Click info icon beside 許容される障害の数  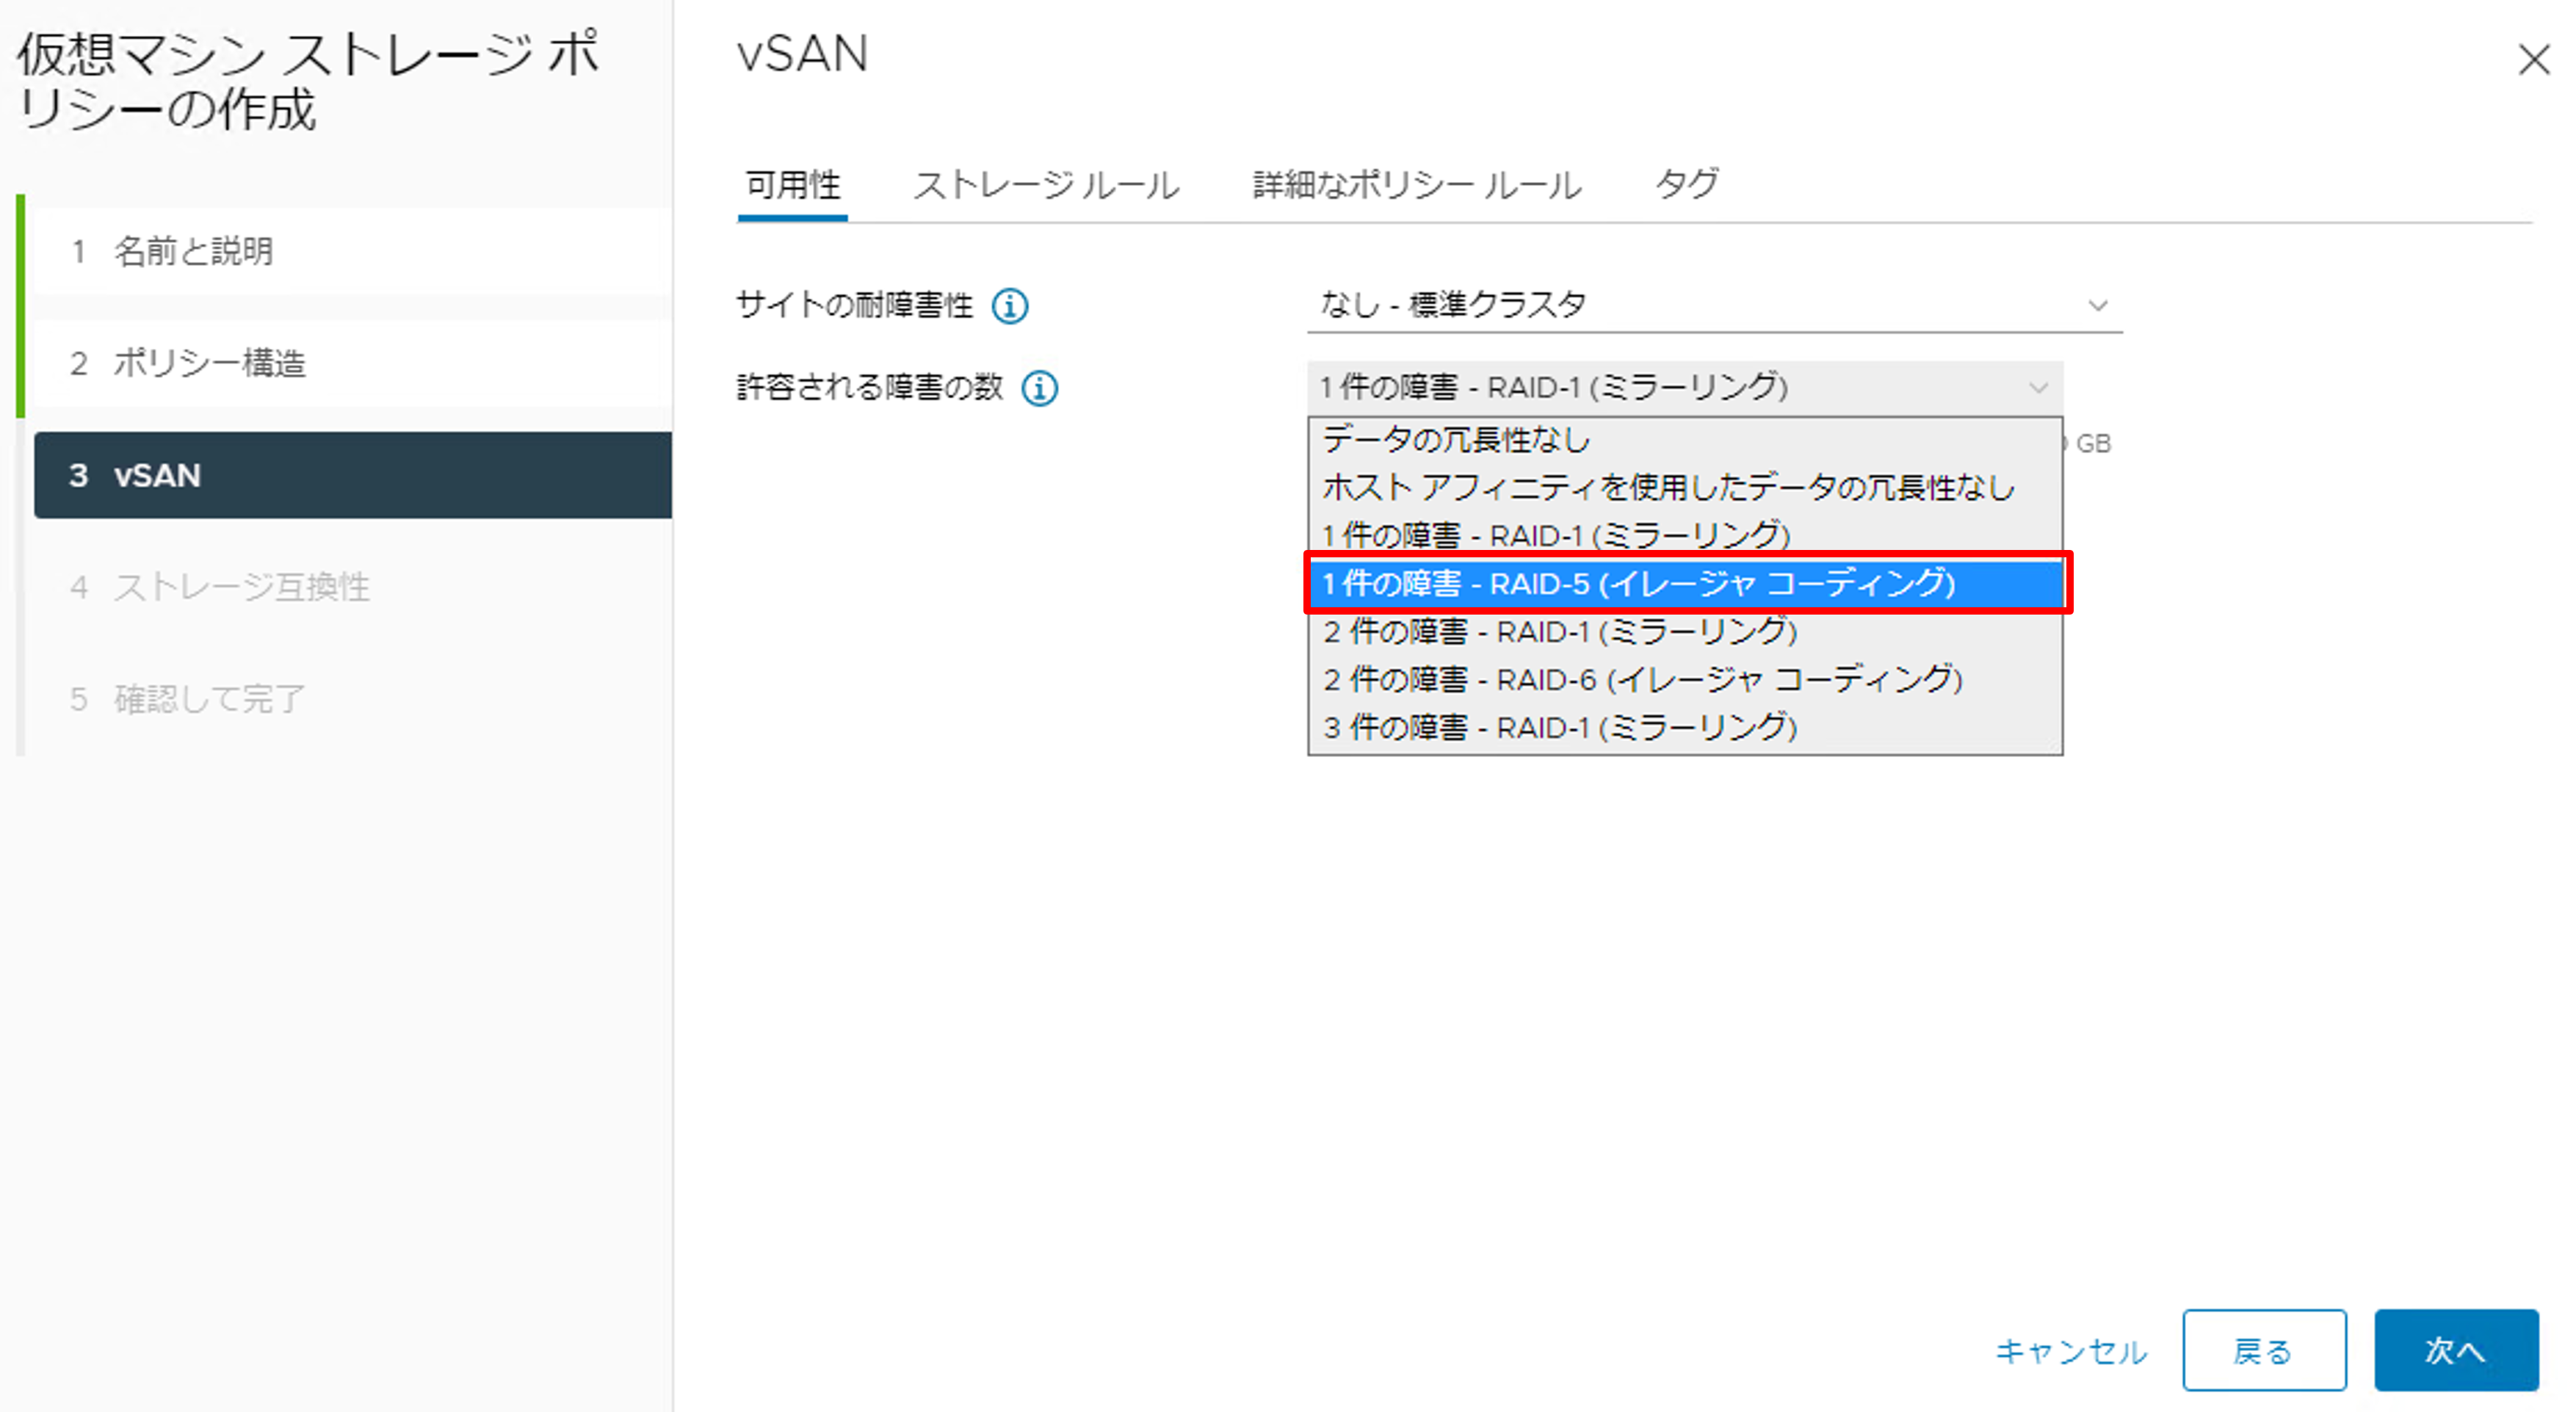tap(1039, 388)
